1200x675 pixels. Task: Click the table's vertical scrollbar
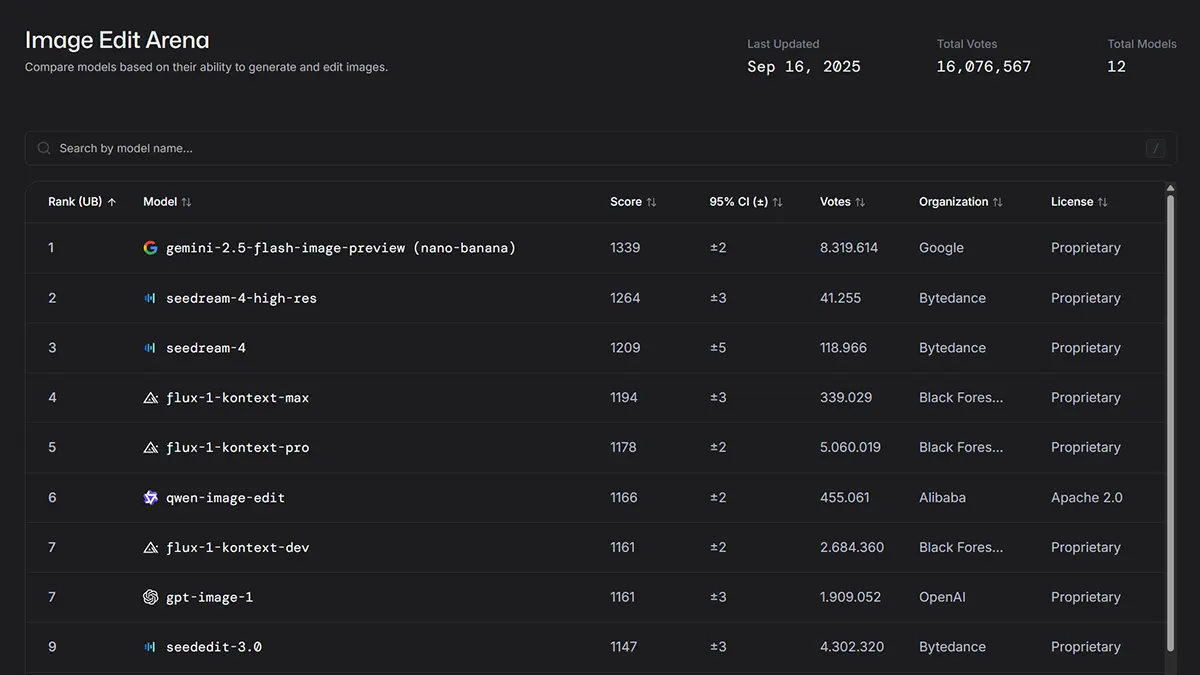pyautogui.click(x=1170, y=420)
